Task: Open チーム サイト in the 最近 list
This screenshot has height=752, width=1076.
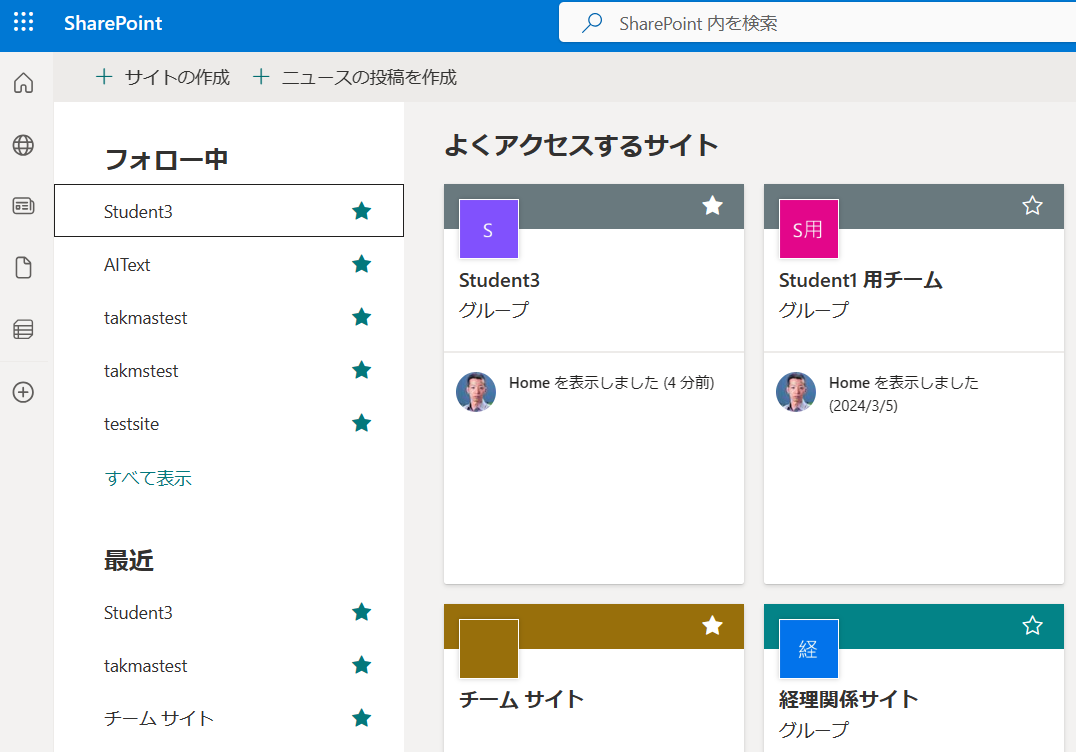Action: pos(159,718)
